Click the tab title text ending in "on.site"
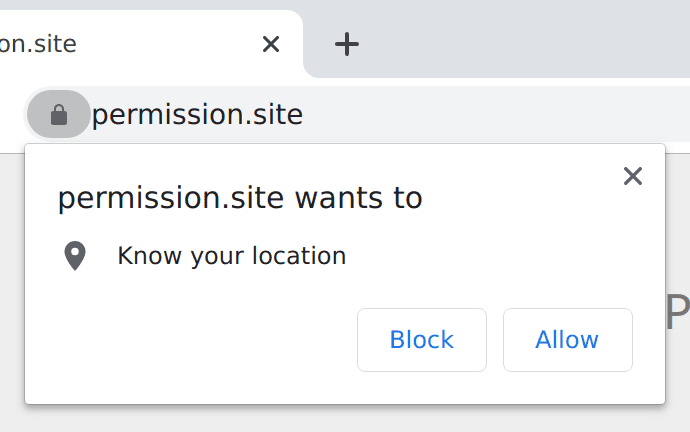The height and width of the screenshot is (432, 690). point(40,44)
